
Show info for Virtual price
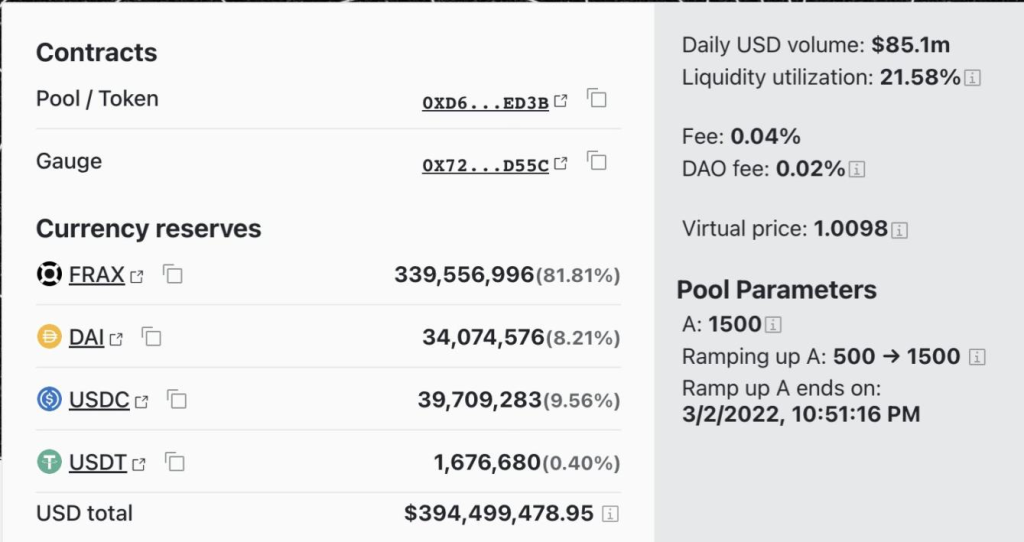pos(899,230)
